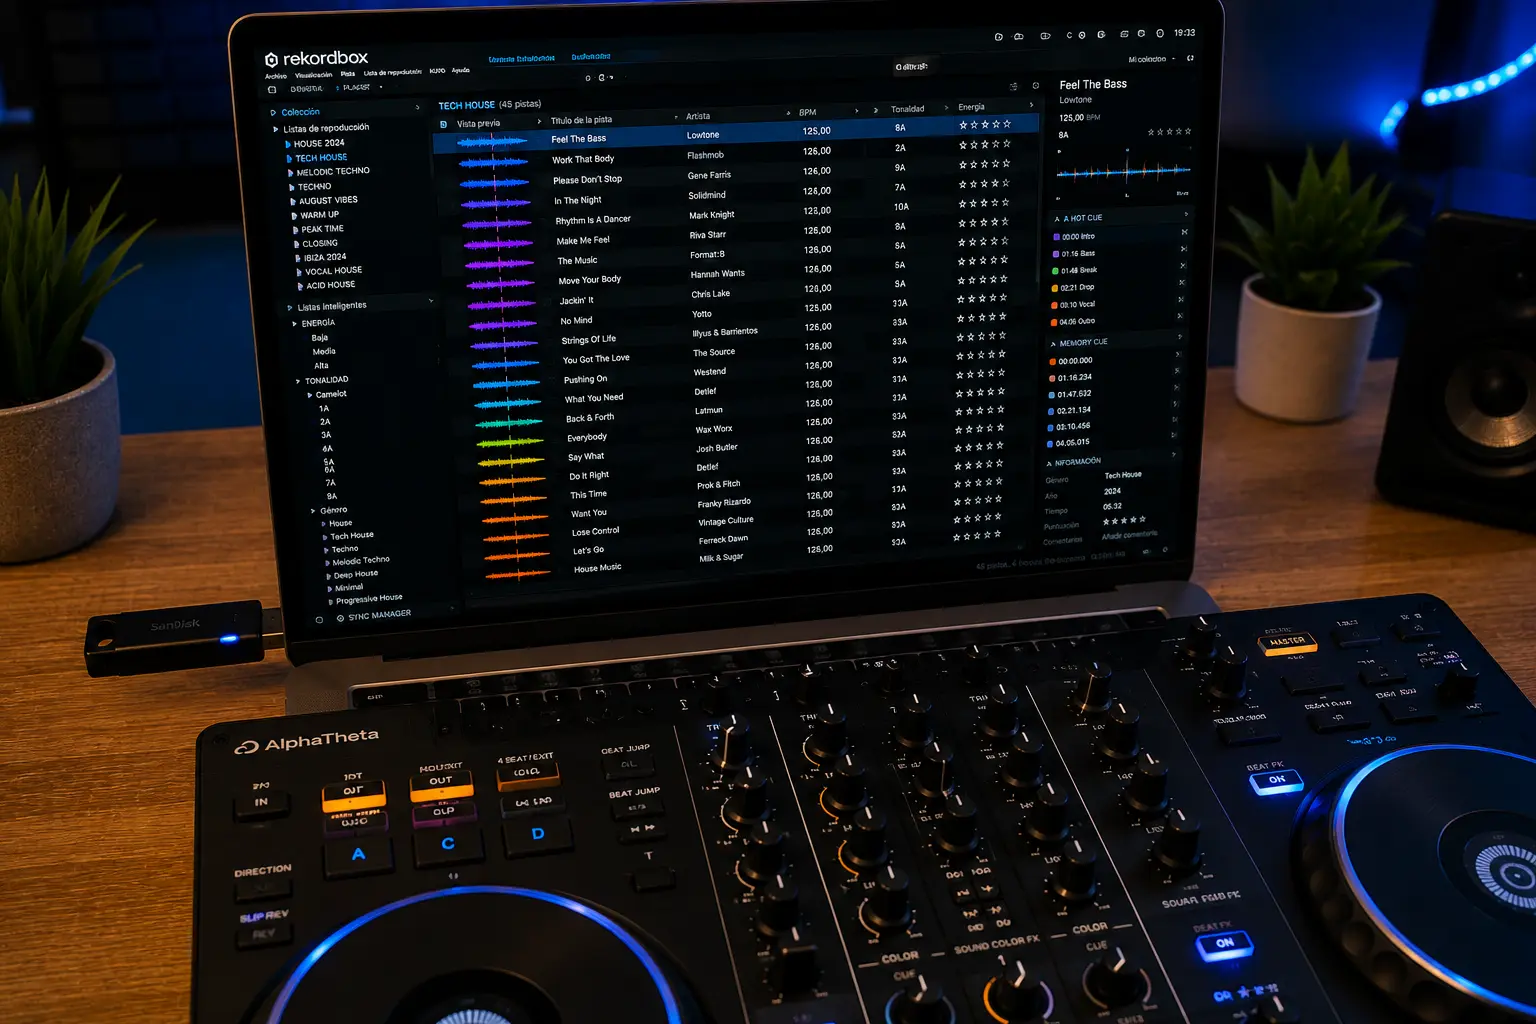Collapse the Género smart list group

click(x=313, y=511)
